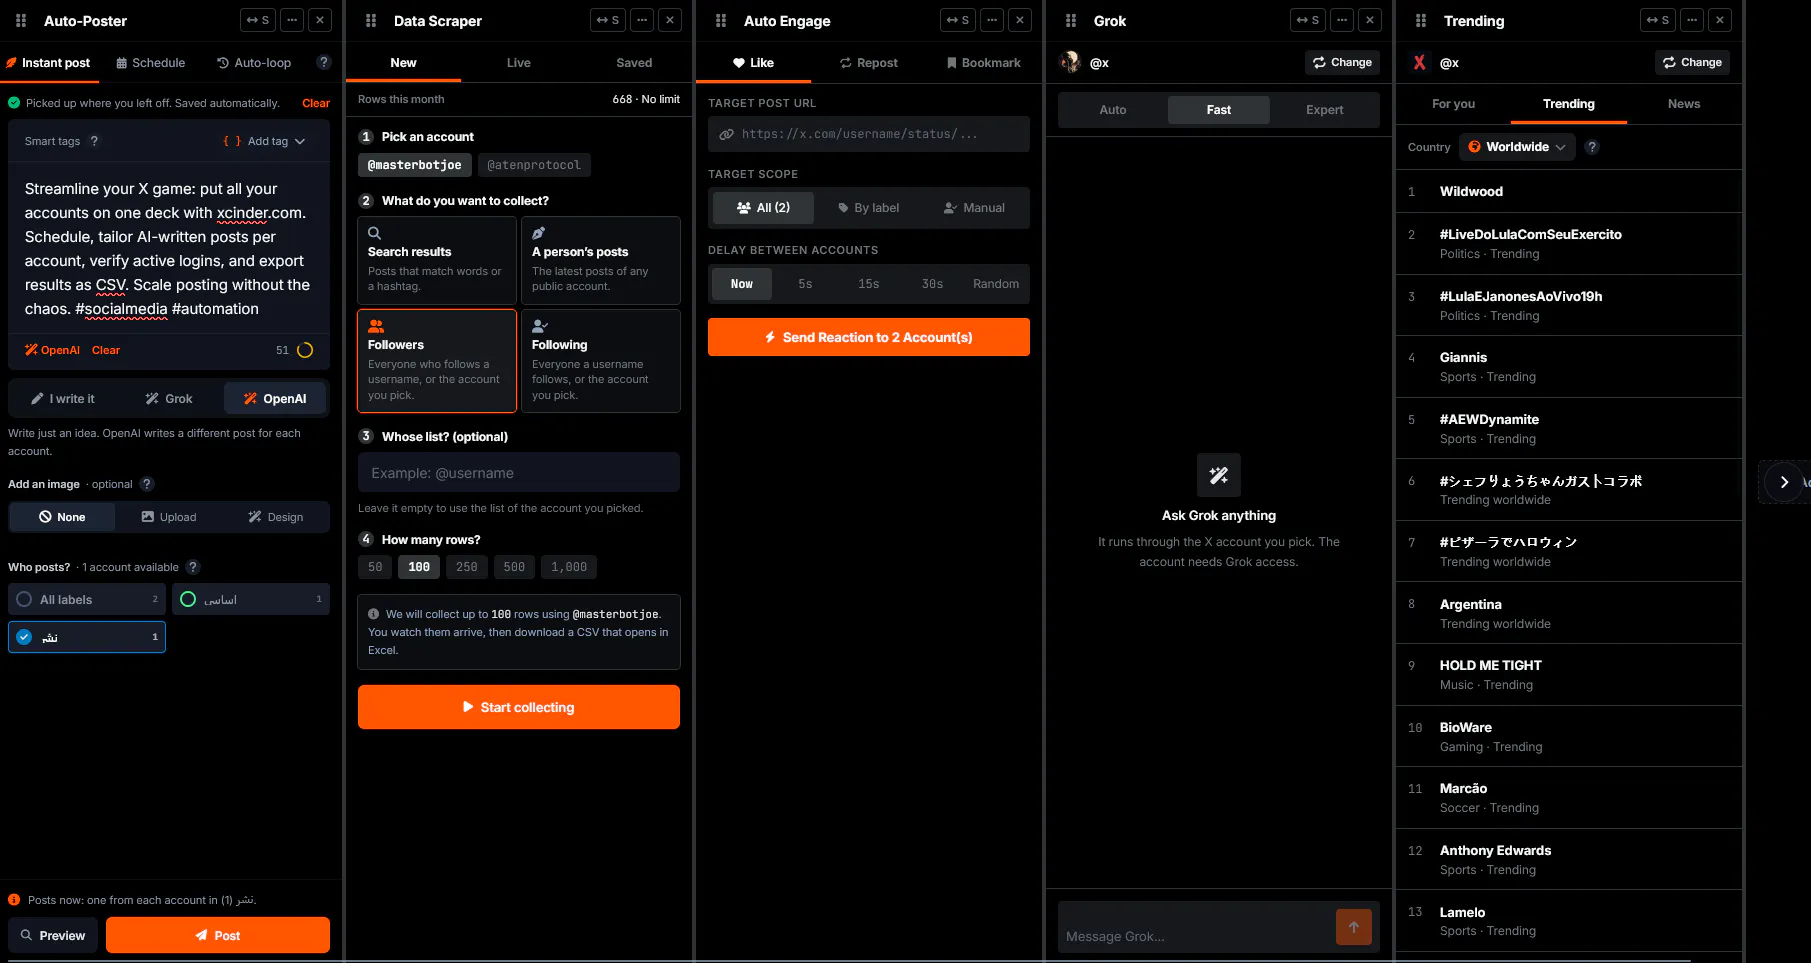The width and height of the screenshot is (1811, 963).
Task: Click Who posts help icon
Action: point(193,567)
